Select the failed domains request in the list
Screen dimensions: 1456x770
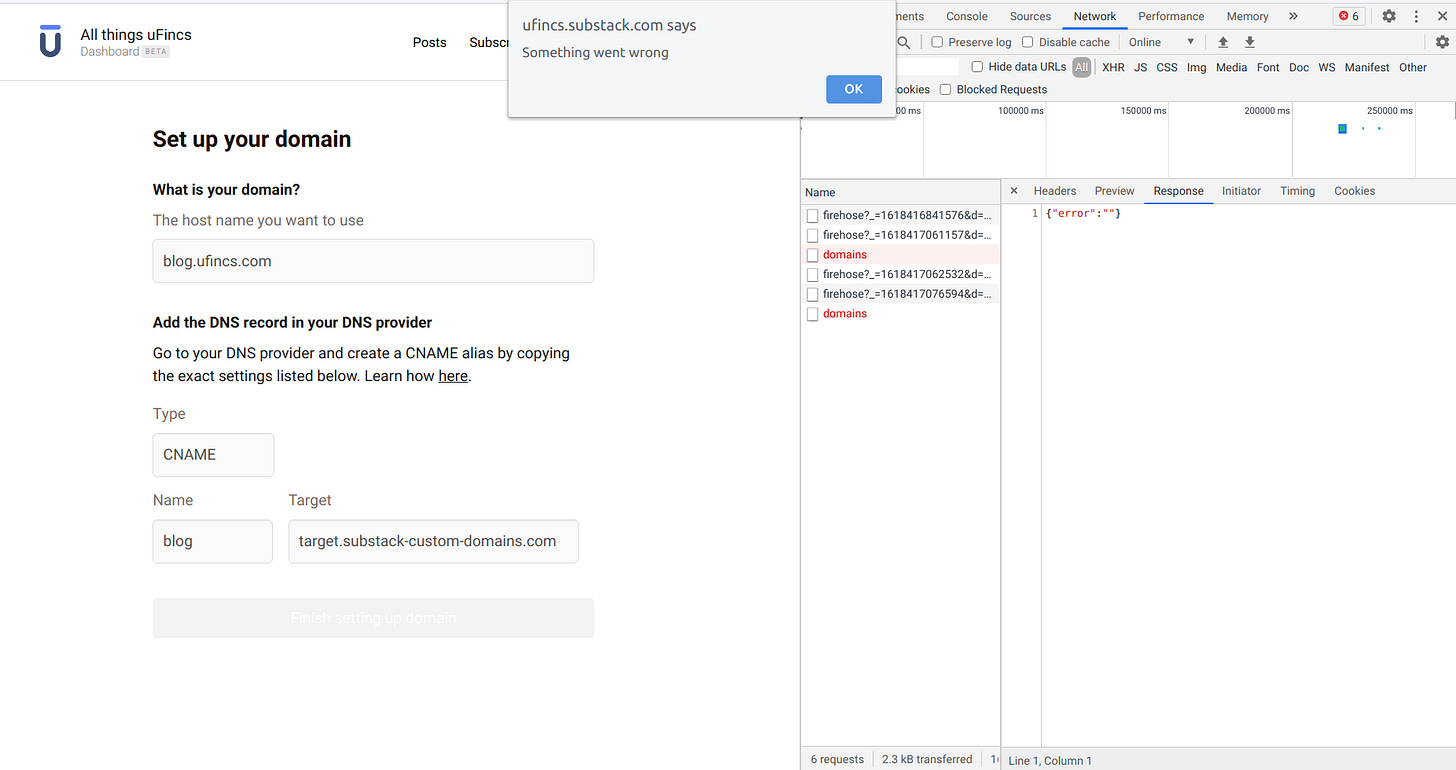pos(845,254)
